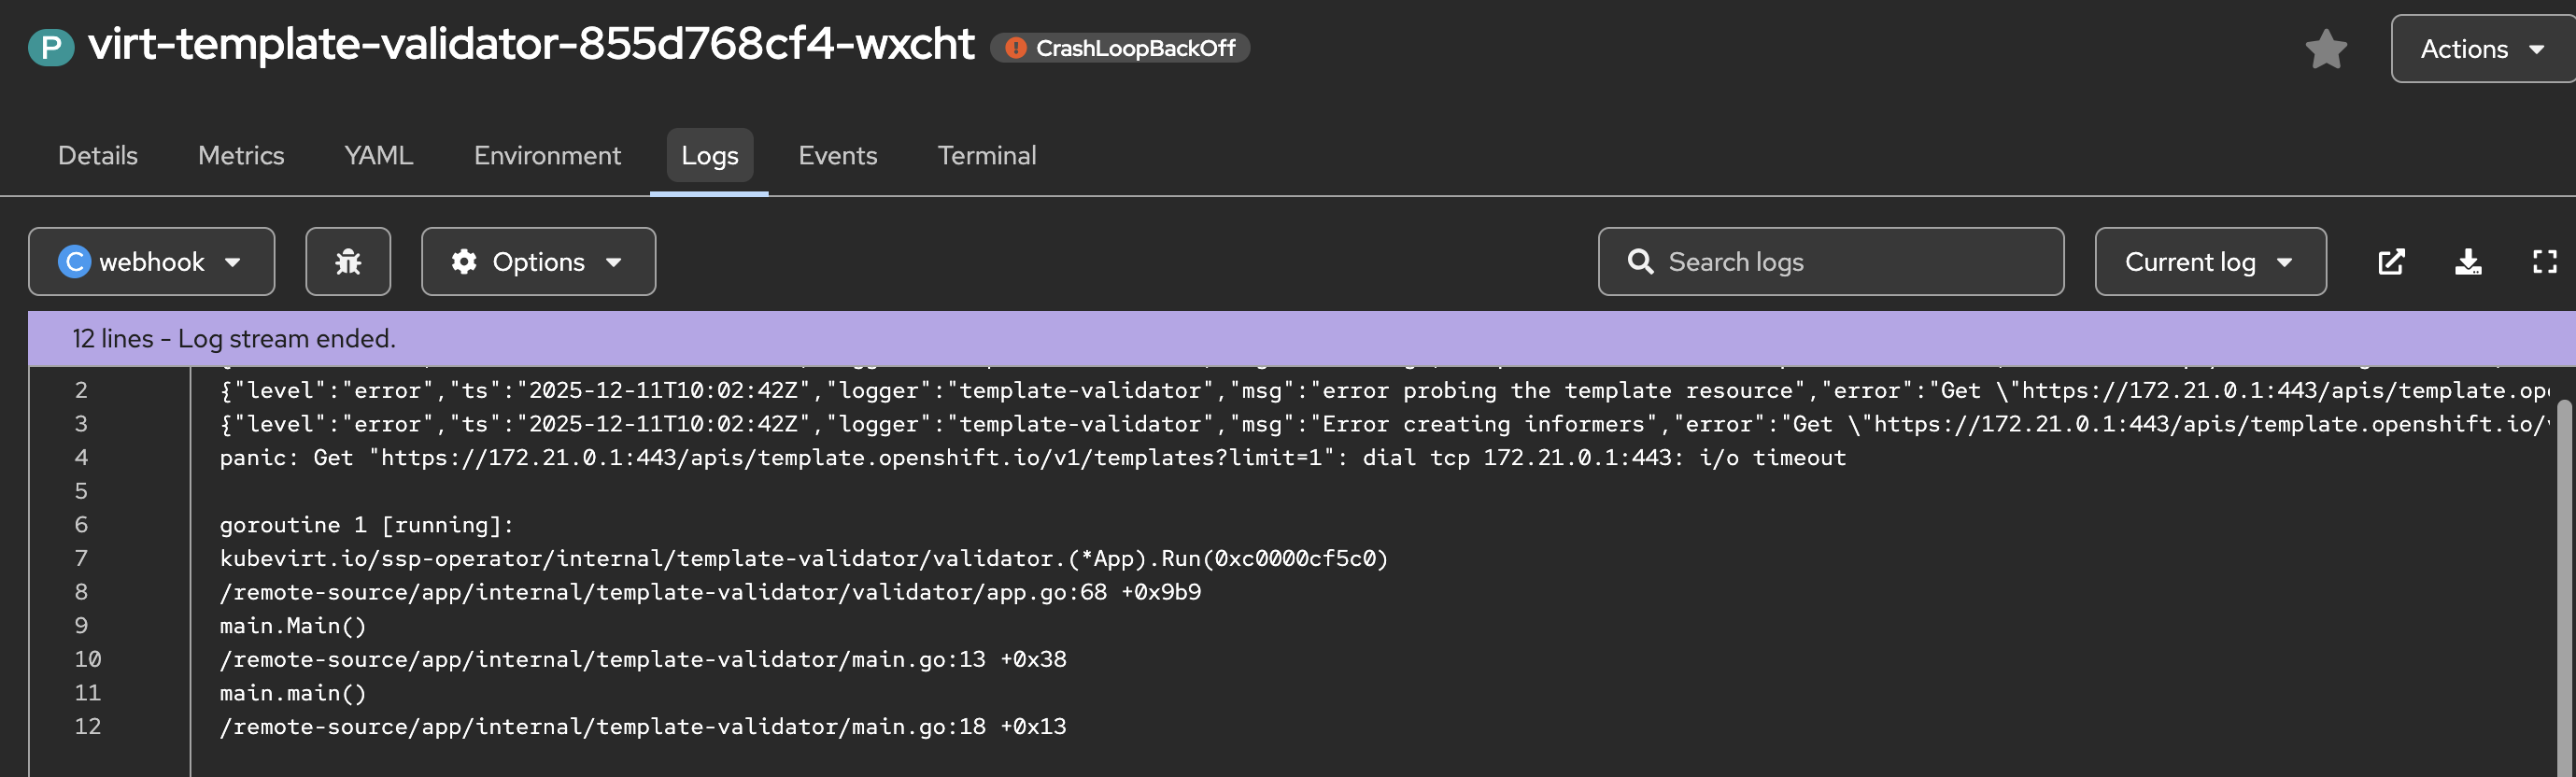
Task: Switch to the Environment tab
Action: click(x=547, y=156)
